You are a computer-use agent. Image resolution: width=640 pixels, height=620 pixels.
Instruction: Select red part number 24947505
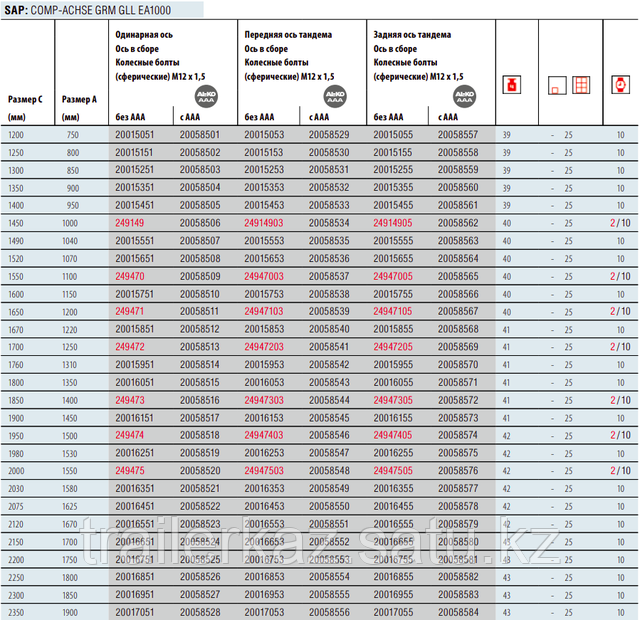[393, 471]
